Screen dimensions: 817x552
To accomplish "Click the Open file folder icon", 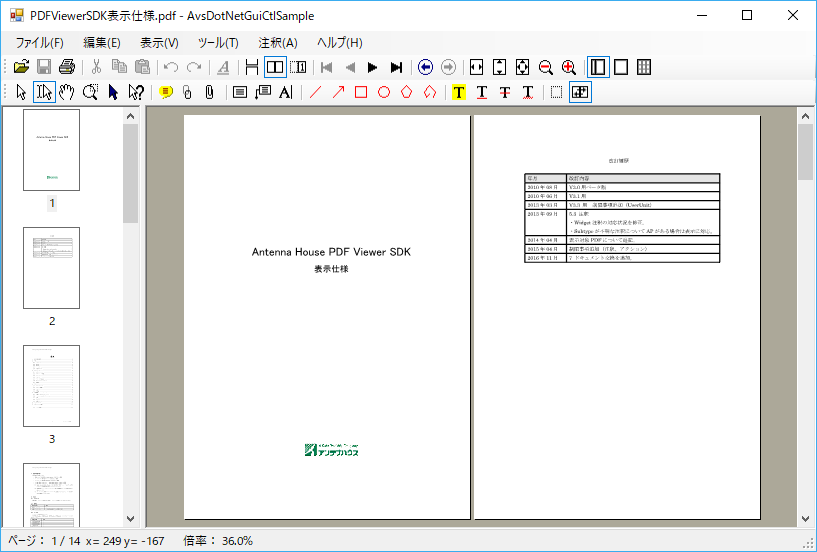I will click(x=21, y=67).
